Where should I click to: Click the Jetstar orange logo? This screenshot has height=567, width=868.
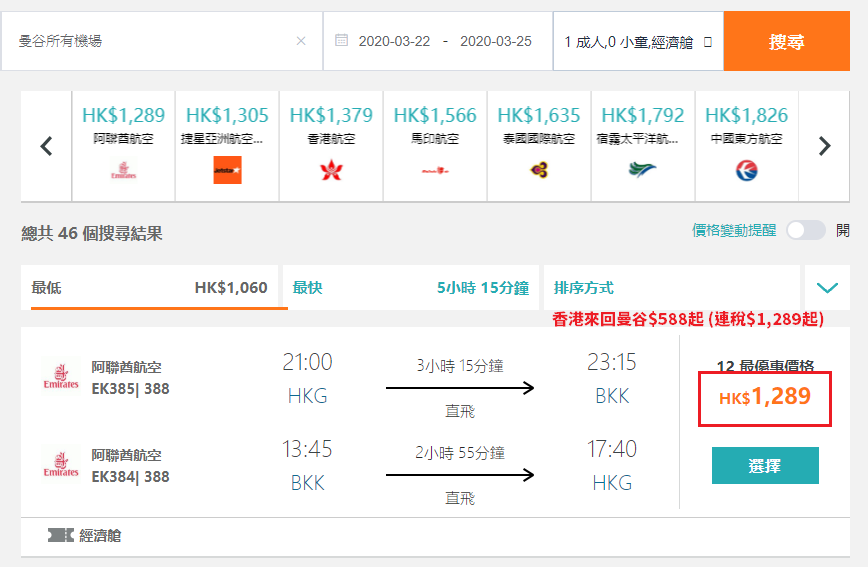(228, 170)
